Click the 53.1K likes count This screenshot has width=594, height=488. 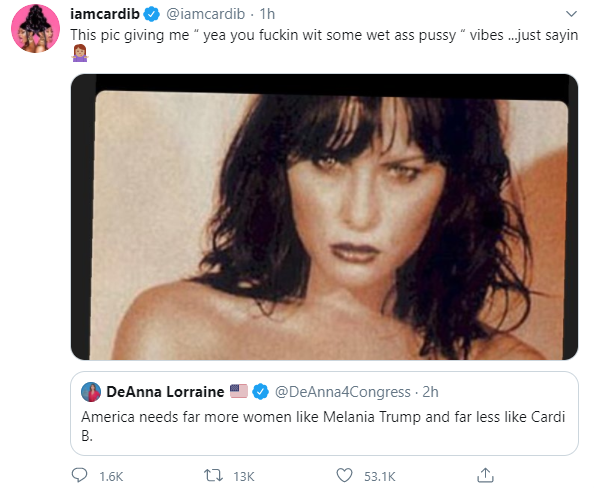380,476
